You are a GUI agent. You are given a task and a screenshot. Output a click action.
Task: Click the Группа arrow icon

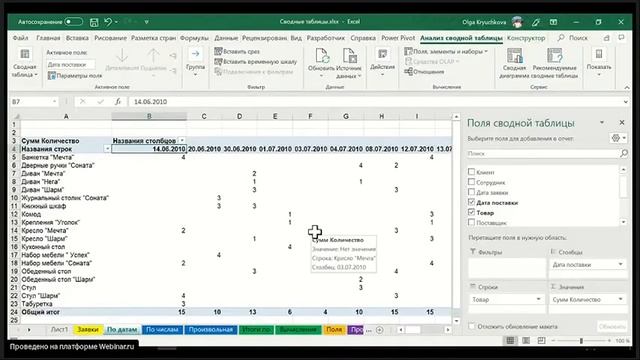pyautogui.click(x=196, y=53)
